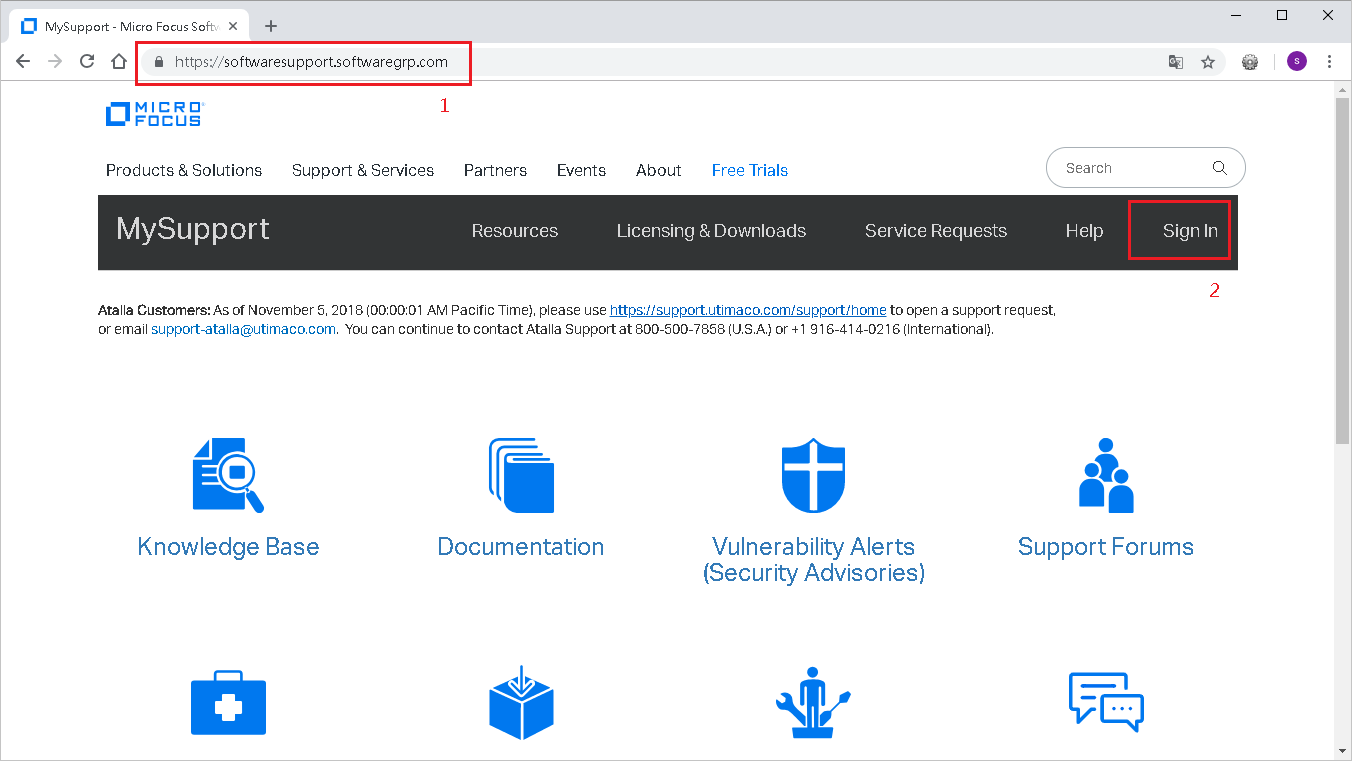The width and height of the screenshot is (1352, 761).
Task: Click the gear extension icon
Action: pyautogui.click(x=1250, y=62)
